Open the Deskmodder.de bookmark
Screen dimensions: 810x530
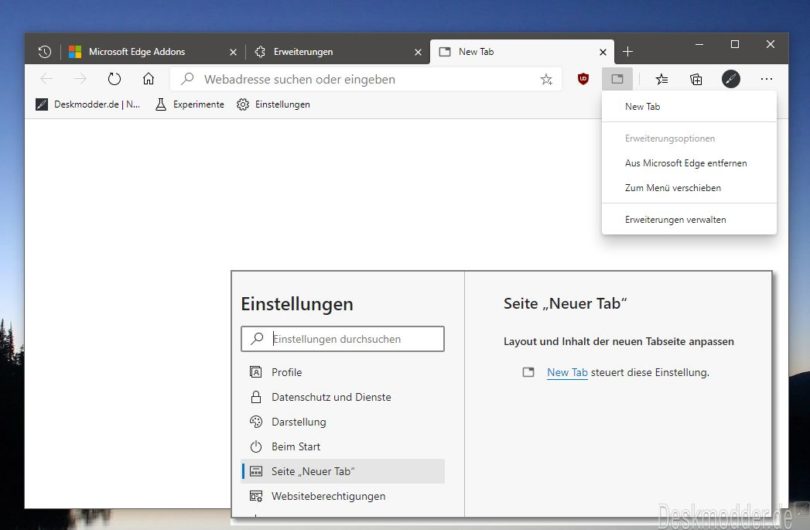pyautogui.click(x=88, y=104)
